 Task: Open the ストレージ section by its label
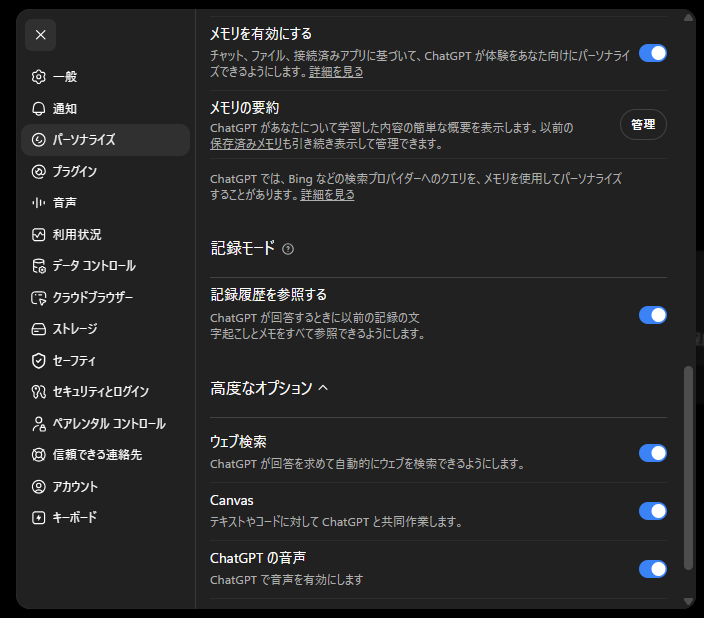click(75, 329)
